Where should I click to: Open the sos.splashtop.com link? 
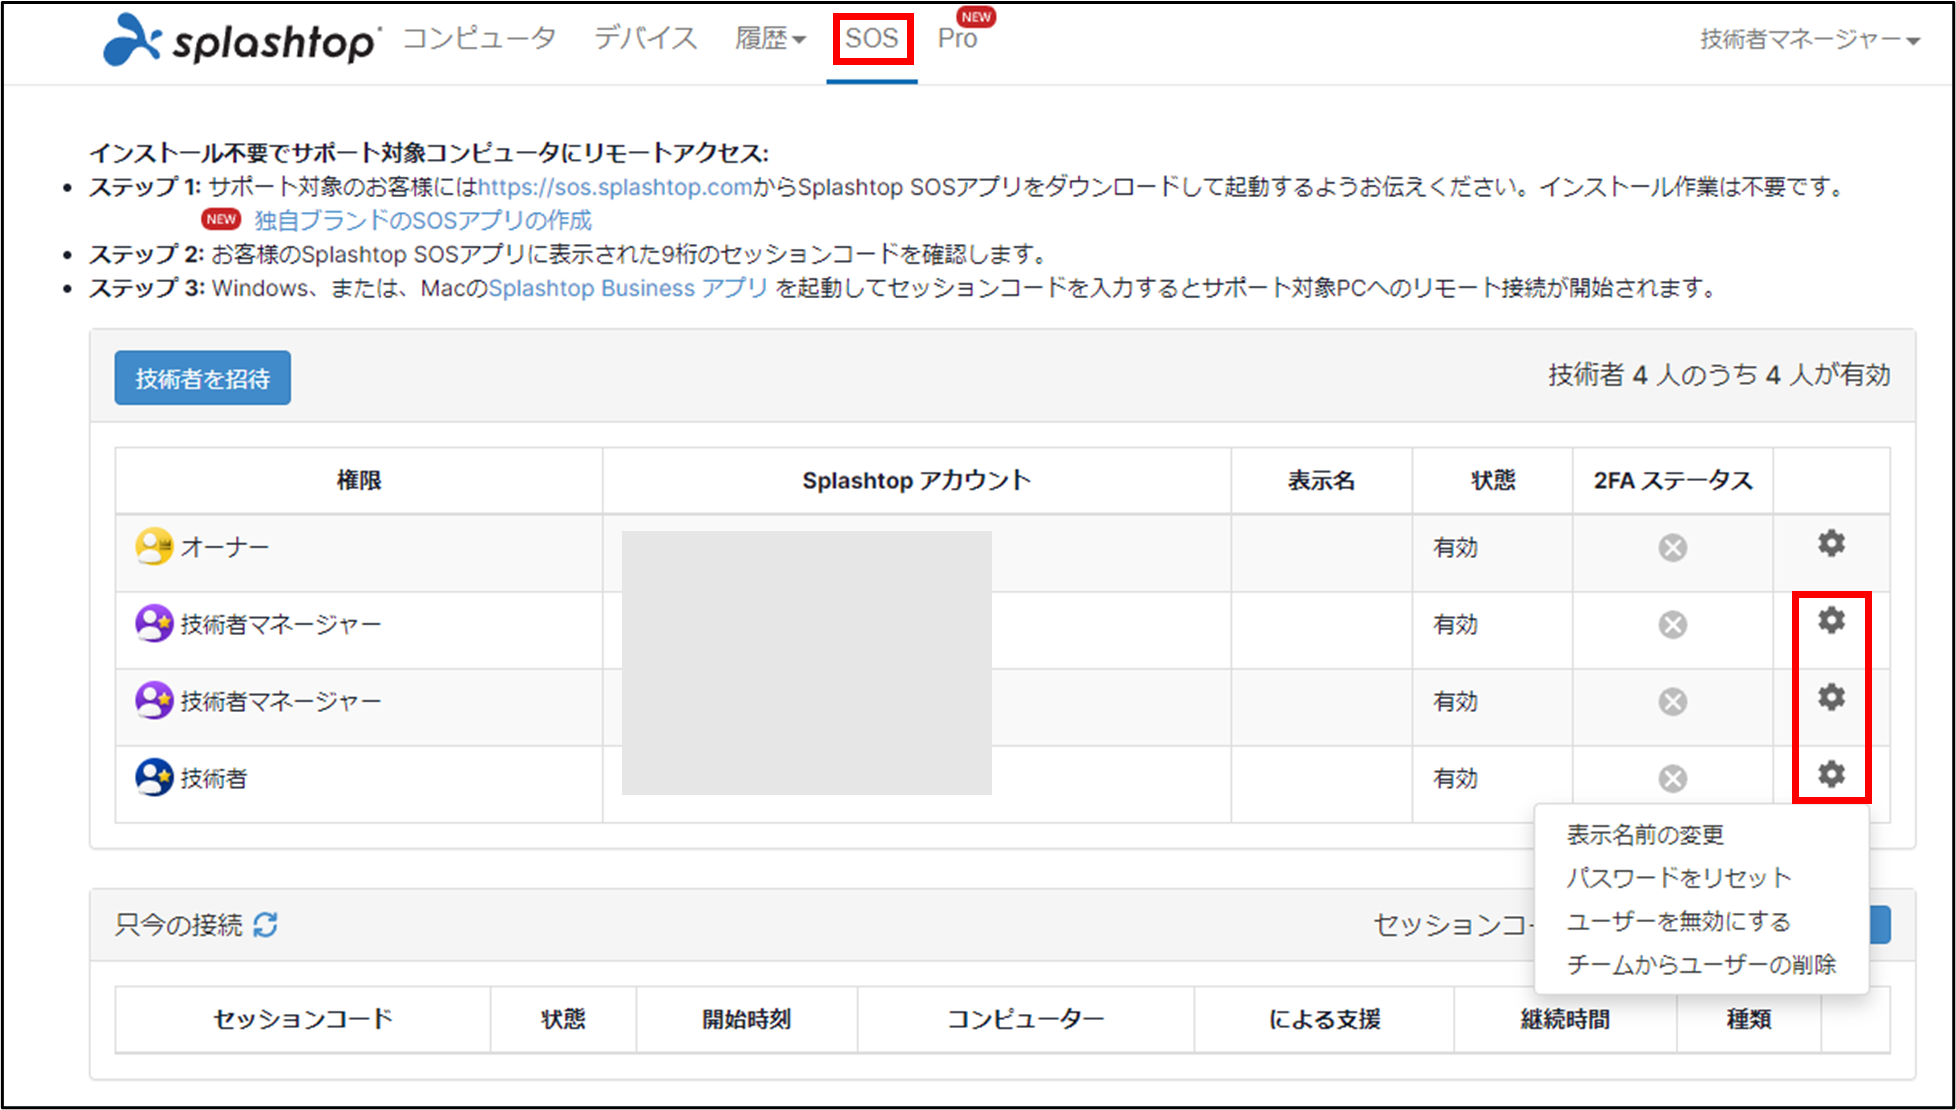[614, 187]
